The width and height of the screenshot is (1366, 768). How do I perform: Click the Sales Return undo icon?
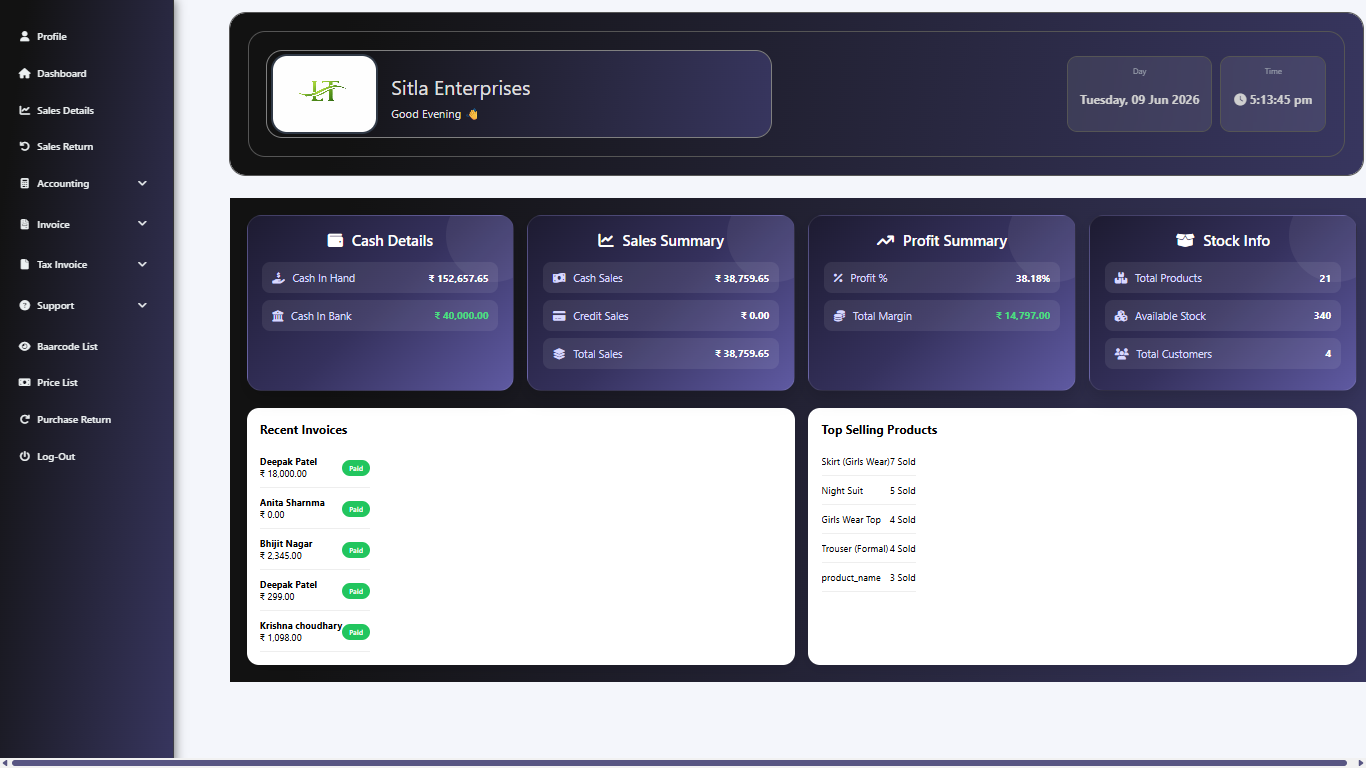[25, 146]
